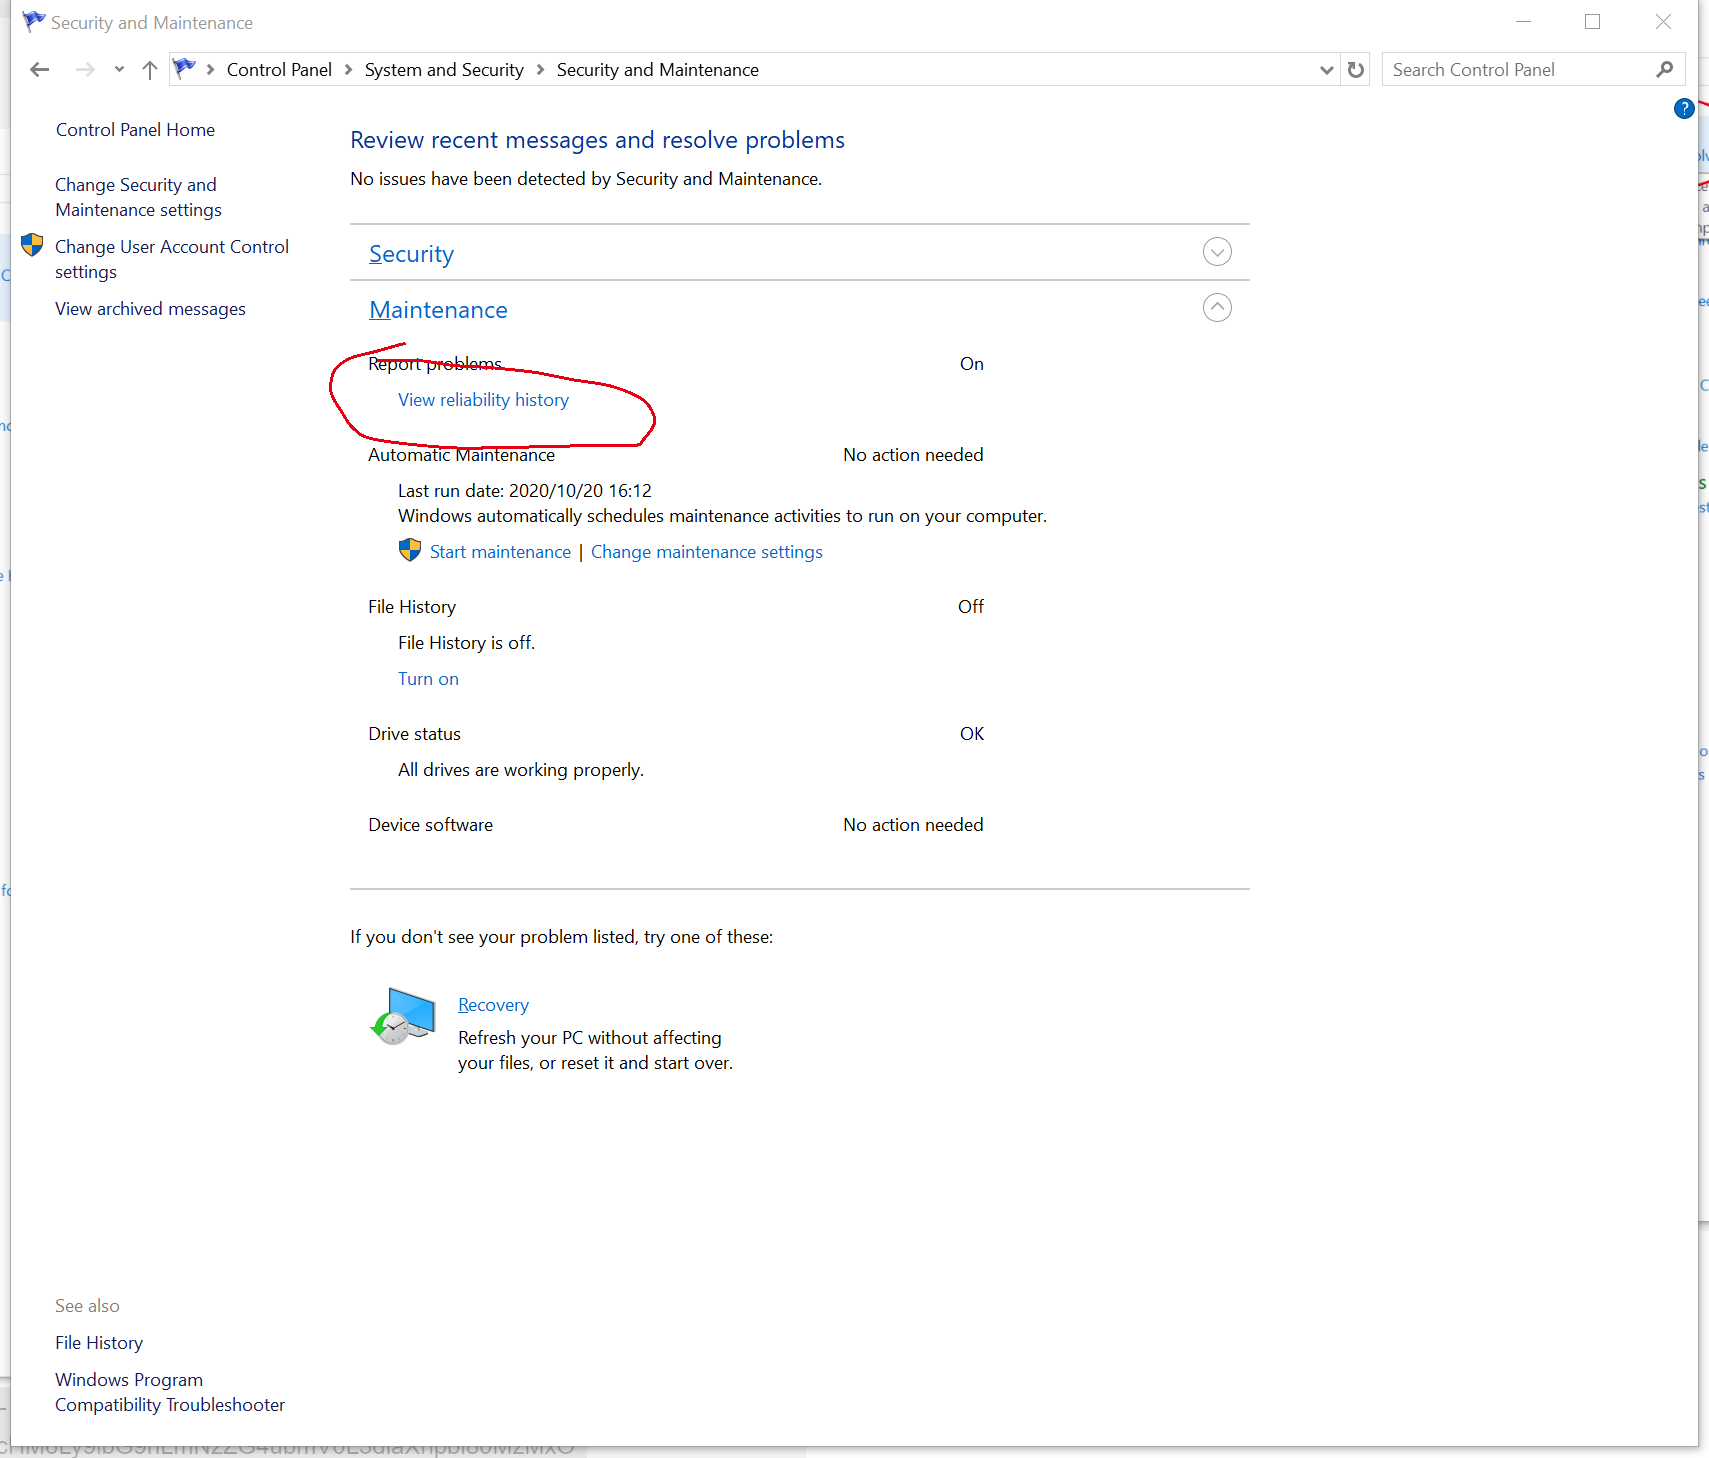Expand breadcrumb arrow after System and Security
The image size is (1709, 1458).
(x=540, y=69)
